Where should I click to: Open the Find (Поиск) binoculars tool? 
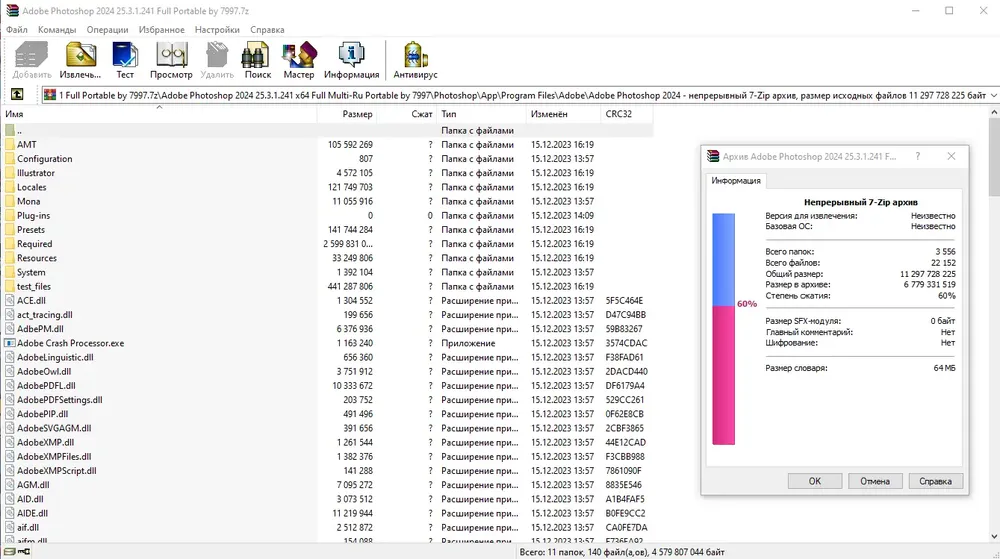click(258, 61)
